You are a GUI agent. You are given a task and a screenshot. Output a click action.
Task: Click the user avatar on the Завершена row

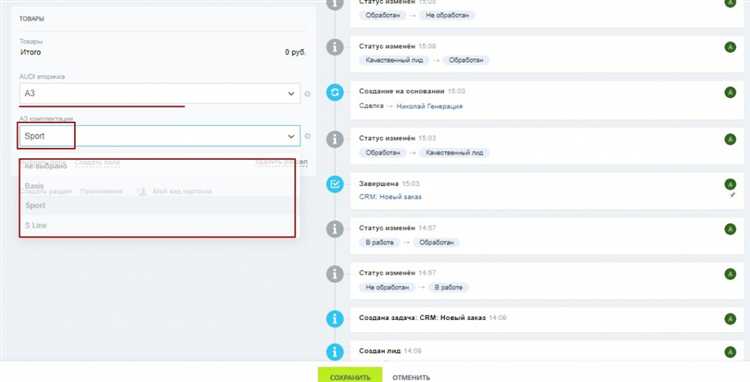coord(730,184)
